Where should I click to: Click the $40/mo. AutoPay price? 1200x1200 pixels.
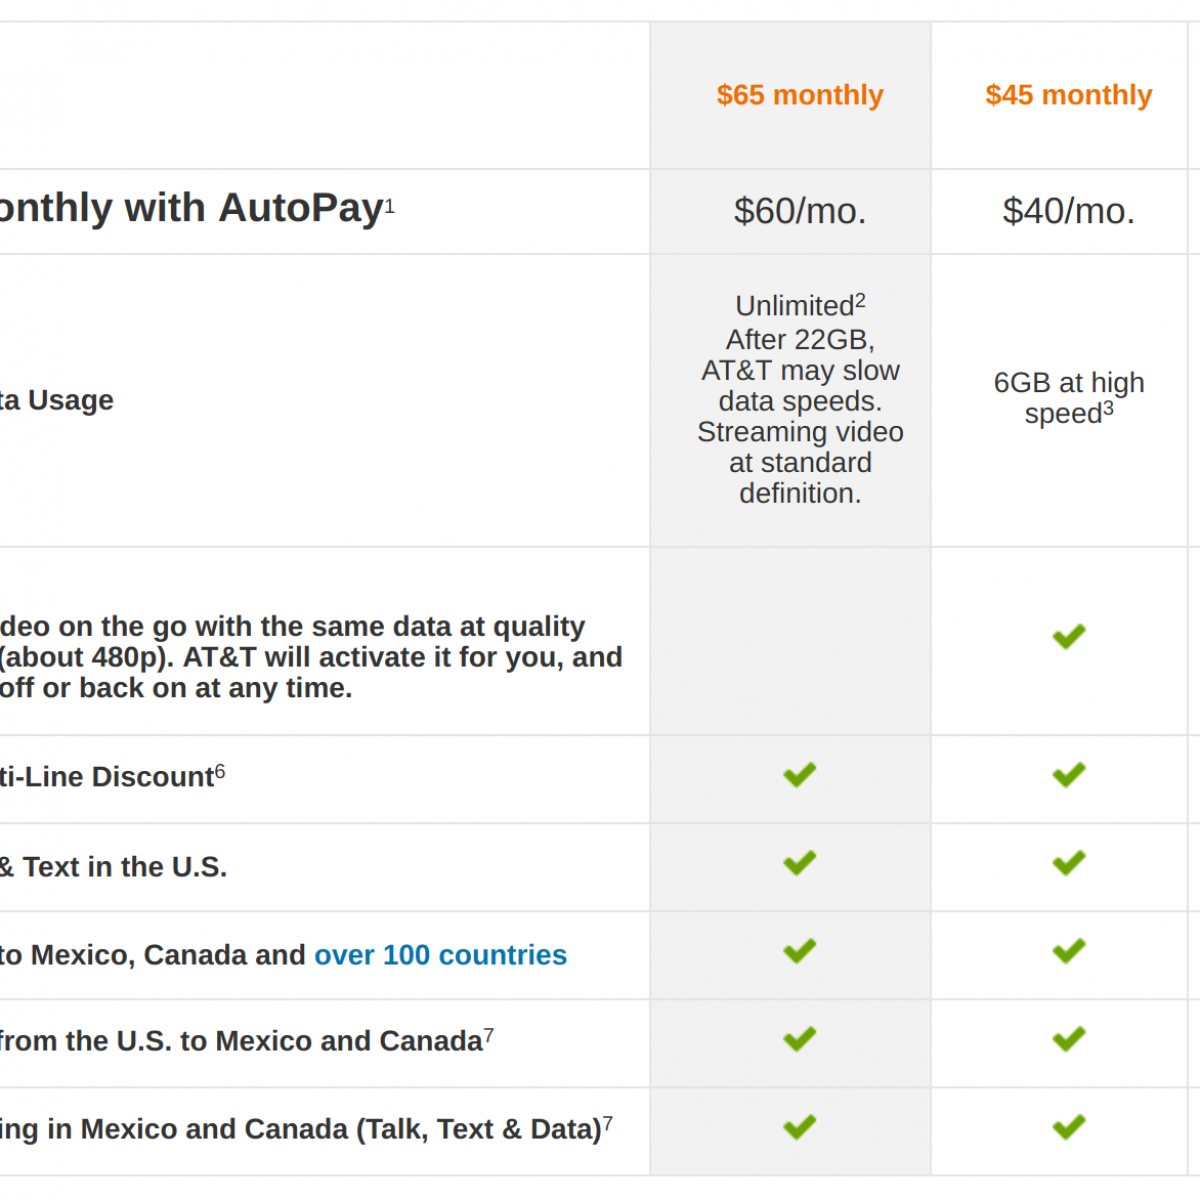click(x=1068, y=211)
